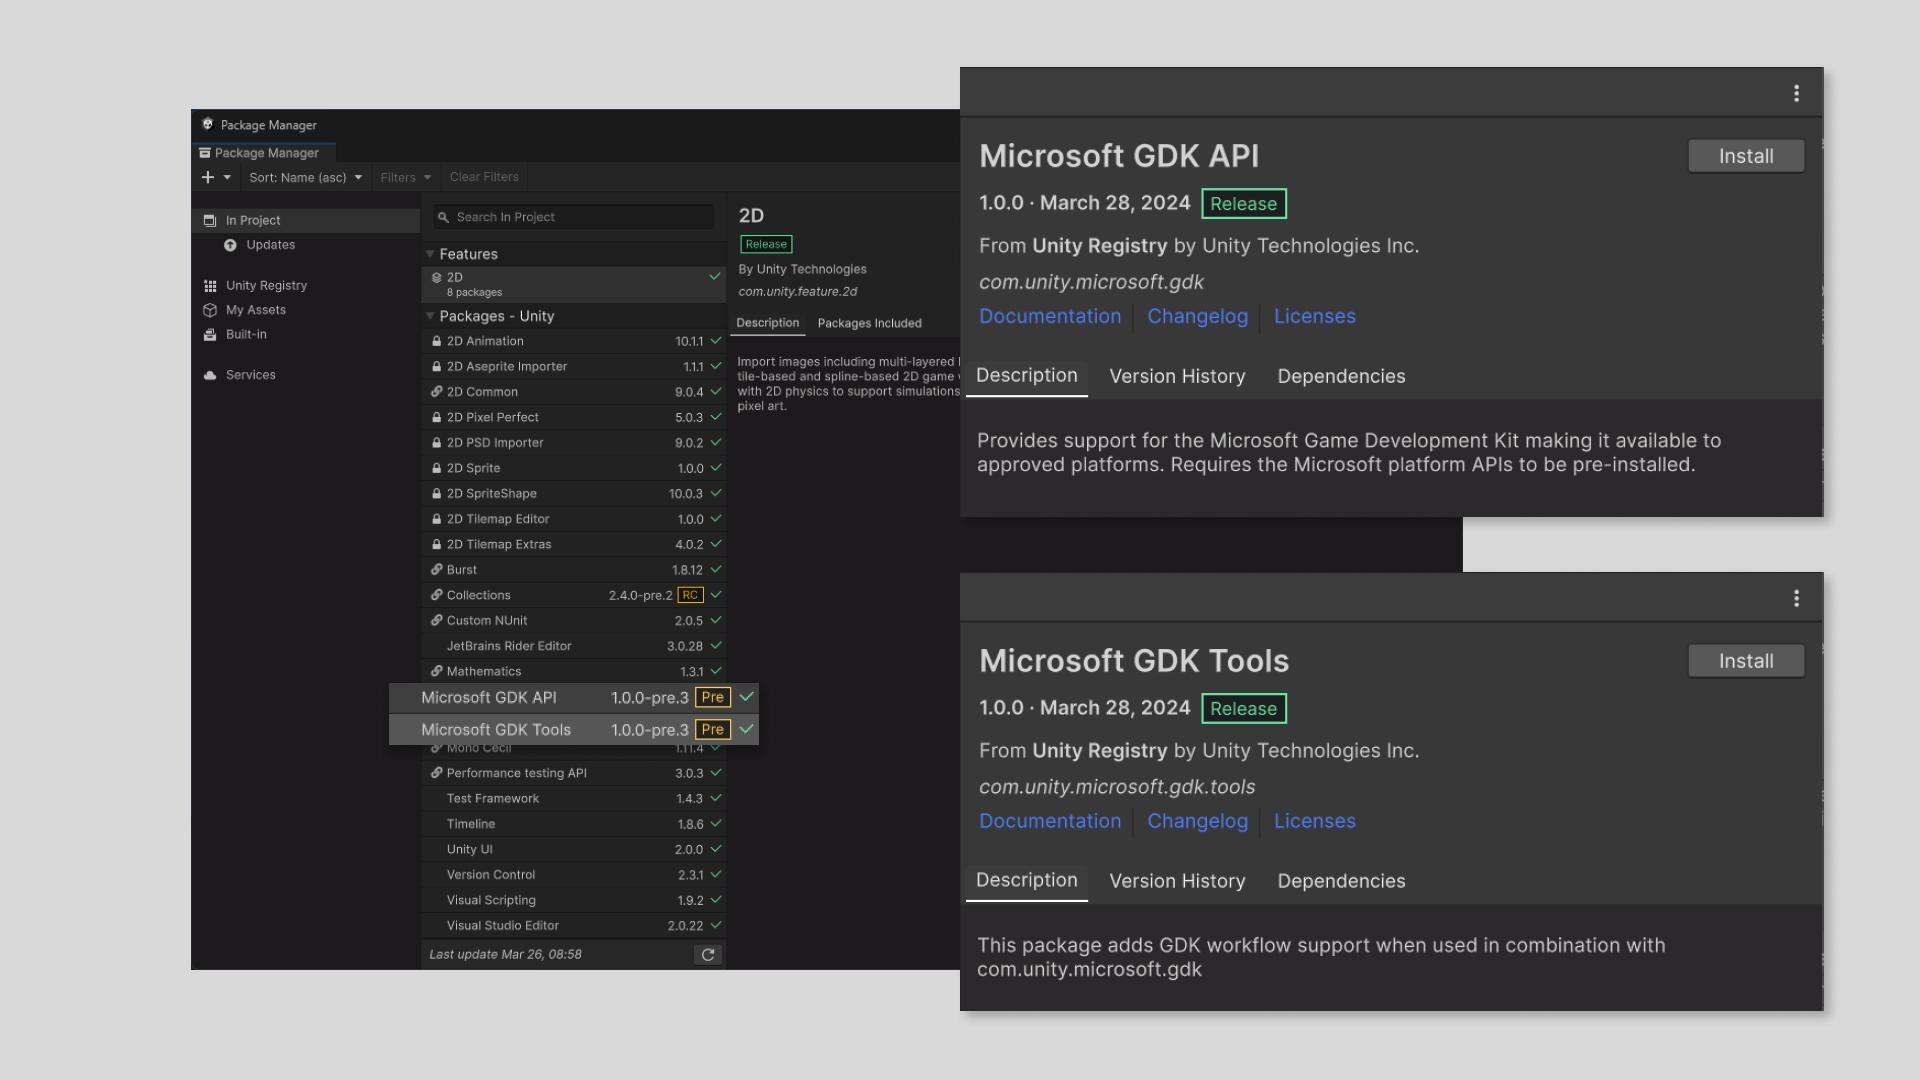Collapse the Features section
The height and width of the screenshot is (1080, 1920).
click(x=430, y=254)
